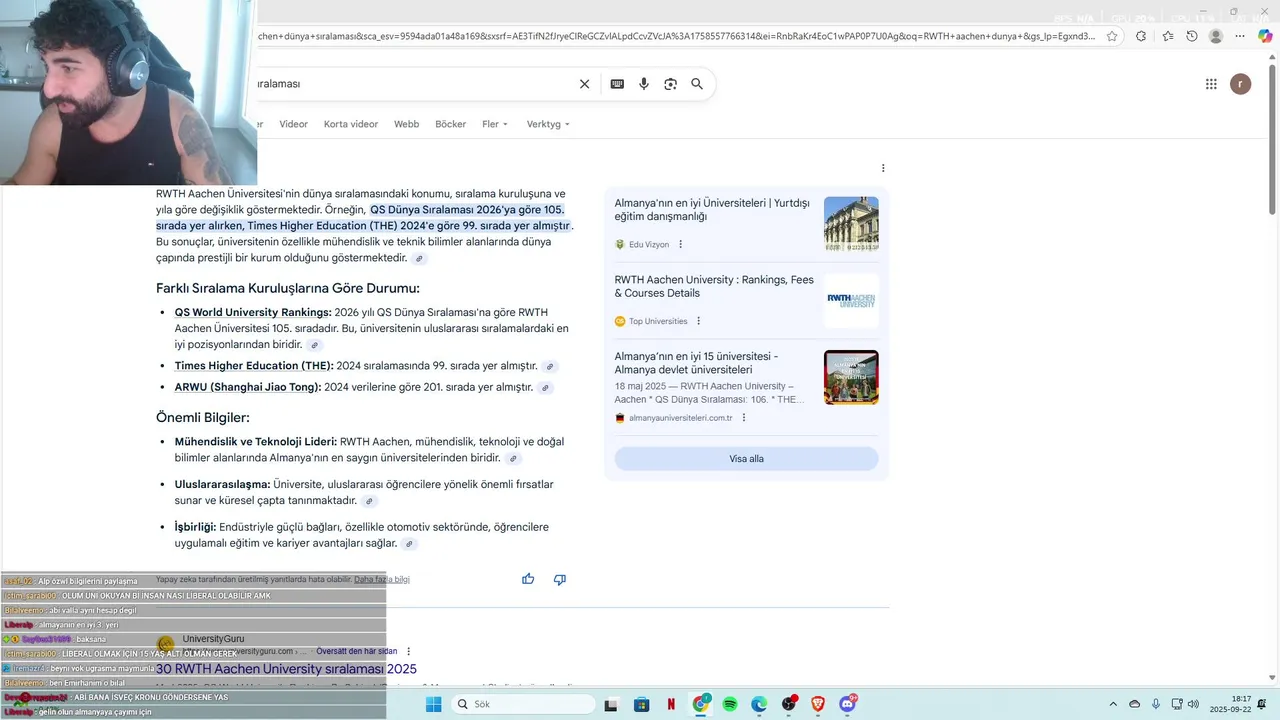Viewport: 1280px width, 720px height.
Task: Show hidden system tray icons
Action: pyautogui.click(x=1113, y=704)
